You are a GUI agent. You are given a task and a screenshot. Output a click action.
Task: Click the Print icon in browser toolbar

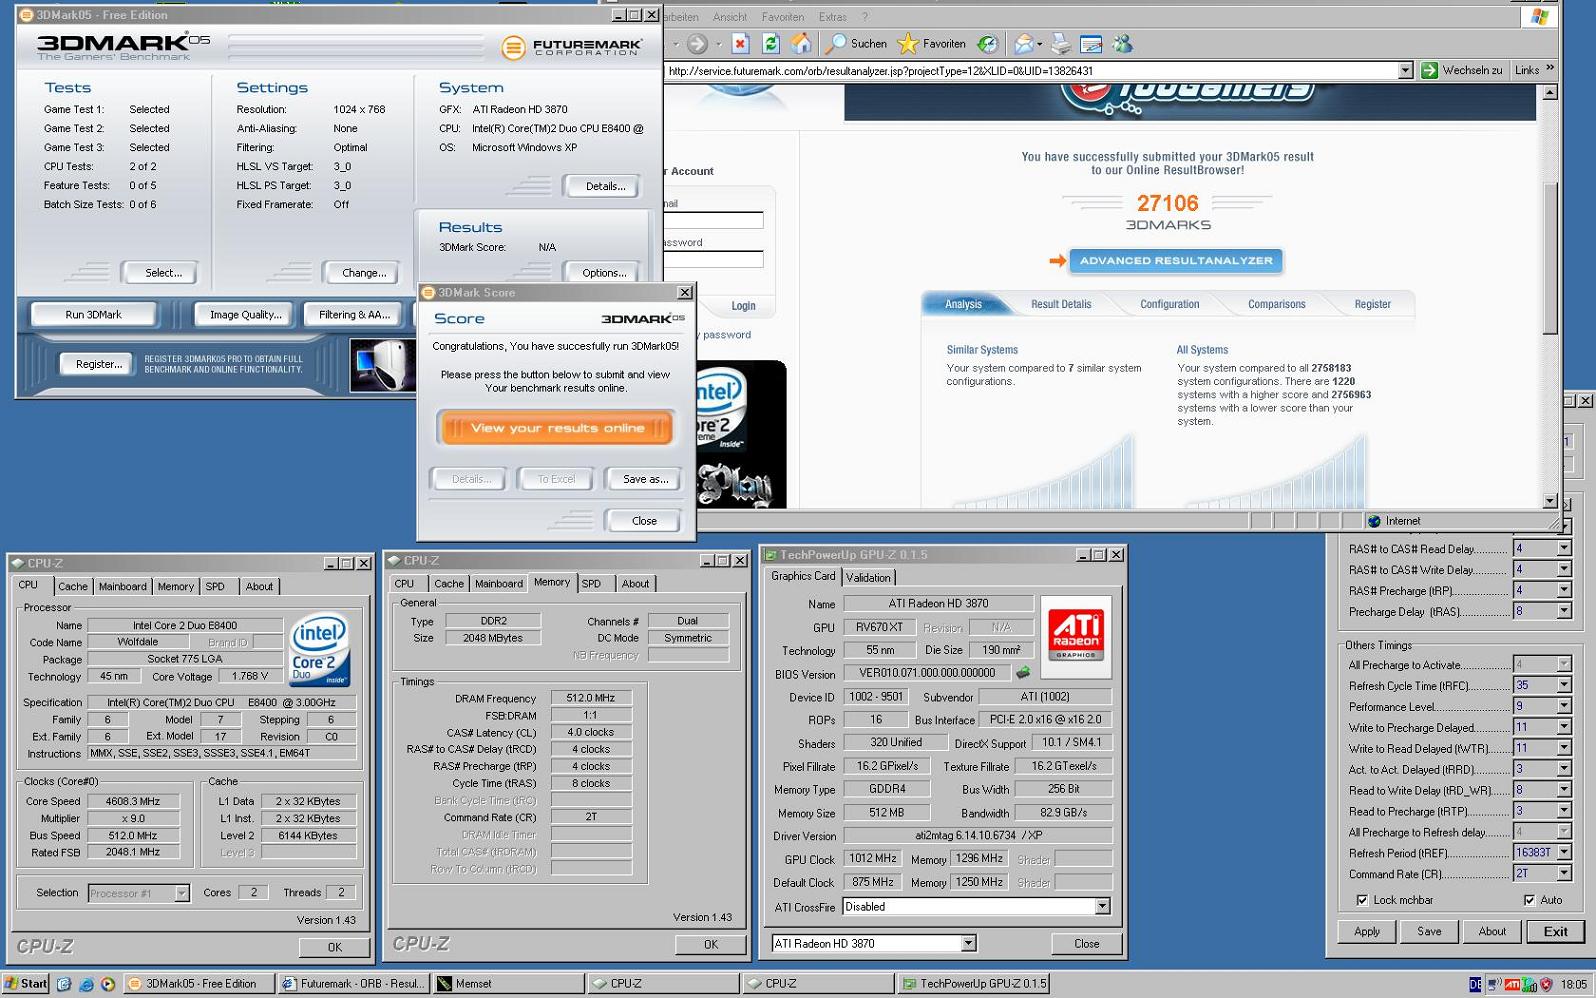click(x=1061, y=43)
